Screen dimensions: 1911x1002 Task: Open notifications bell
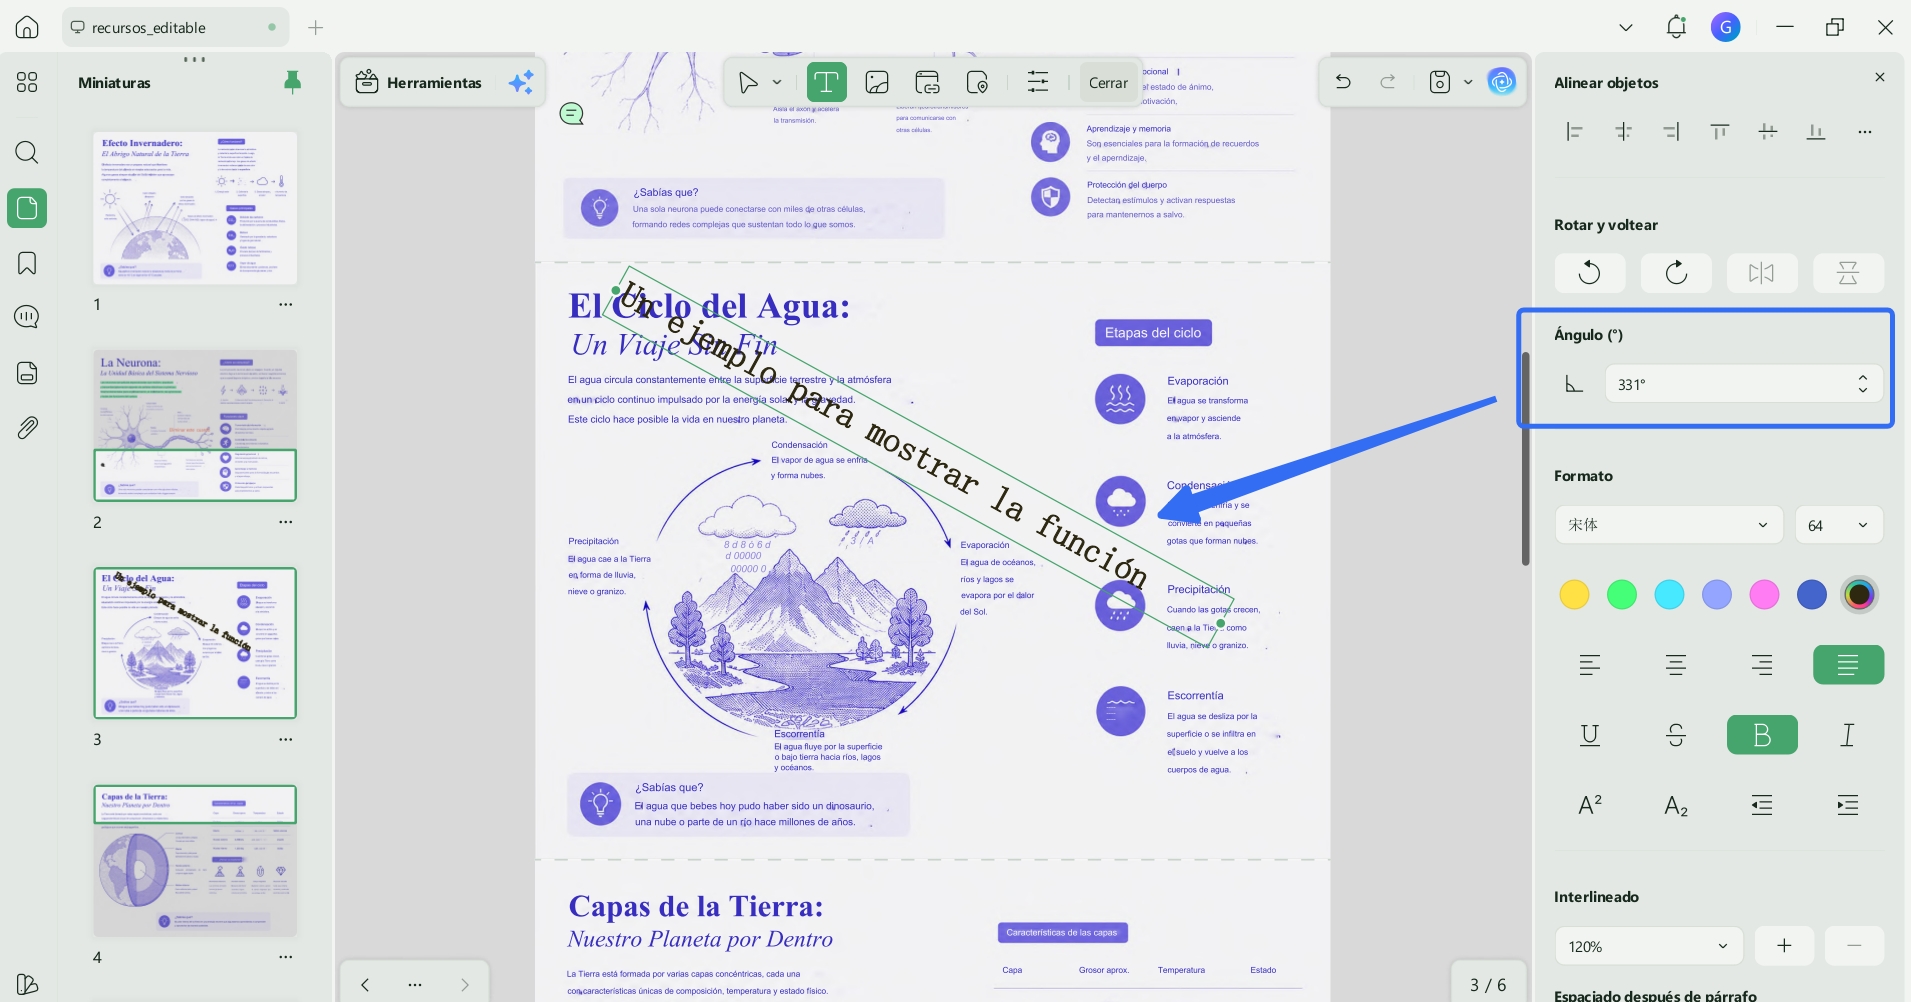[1676, 27]
